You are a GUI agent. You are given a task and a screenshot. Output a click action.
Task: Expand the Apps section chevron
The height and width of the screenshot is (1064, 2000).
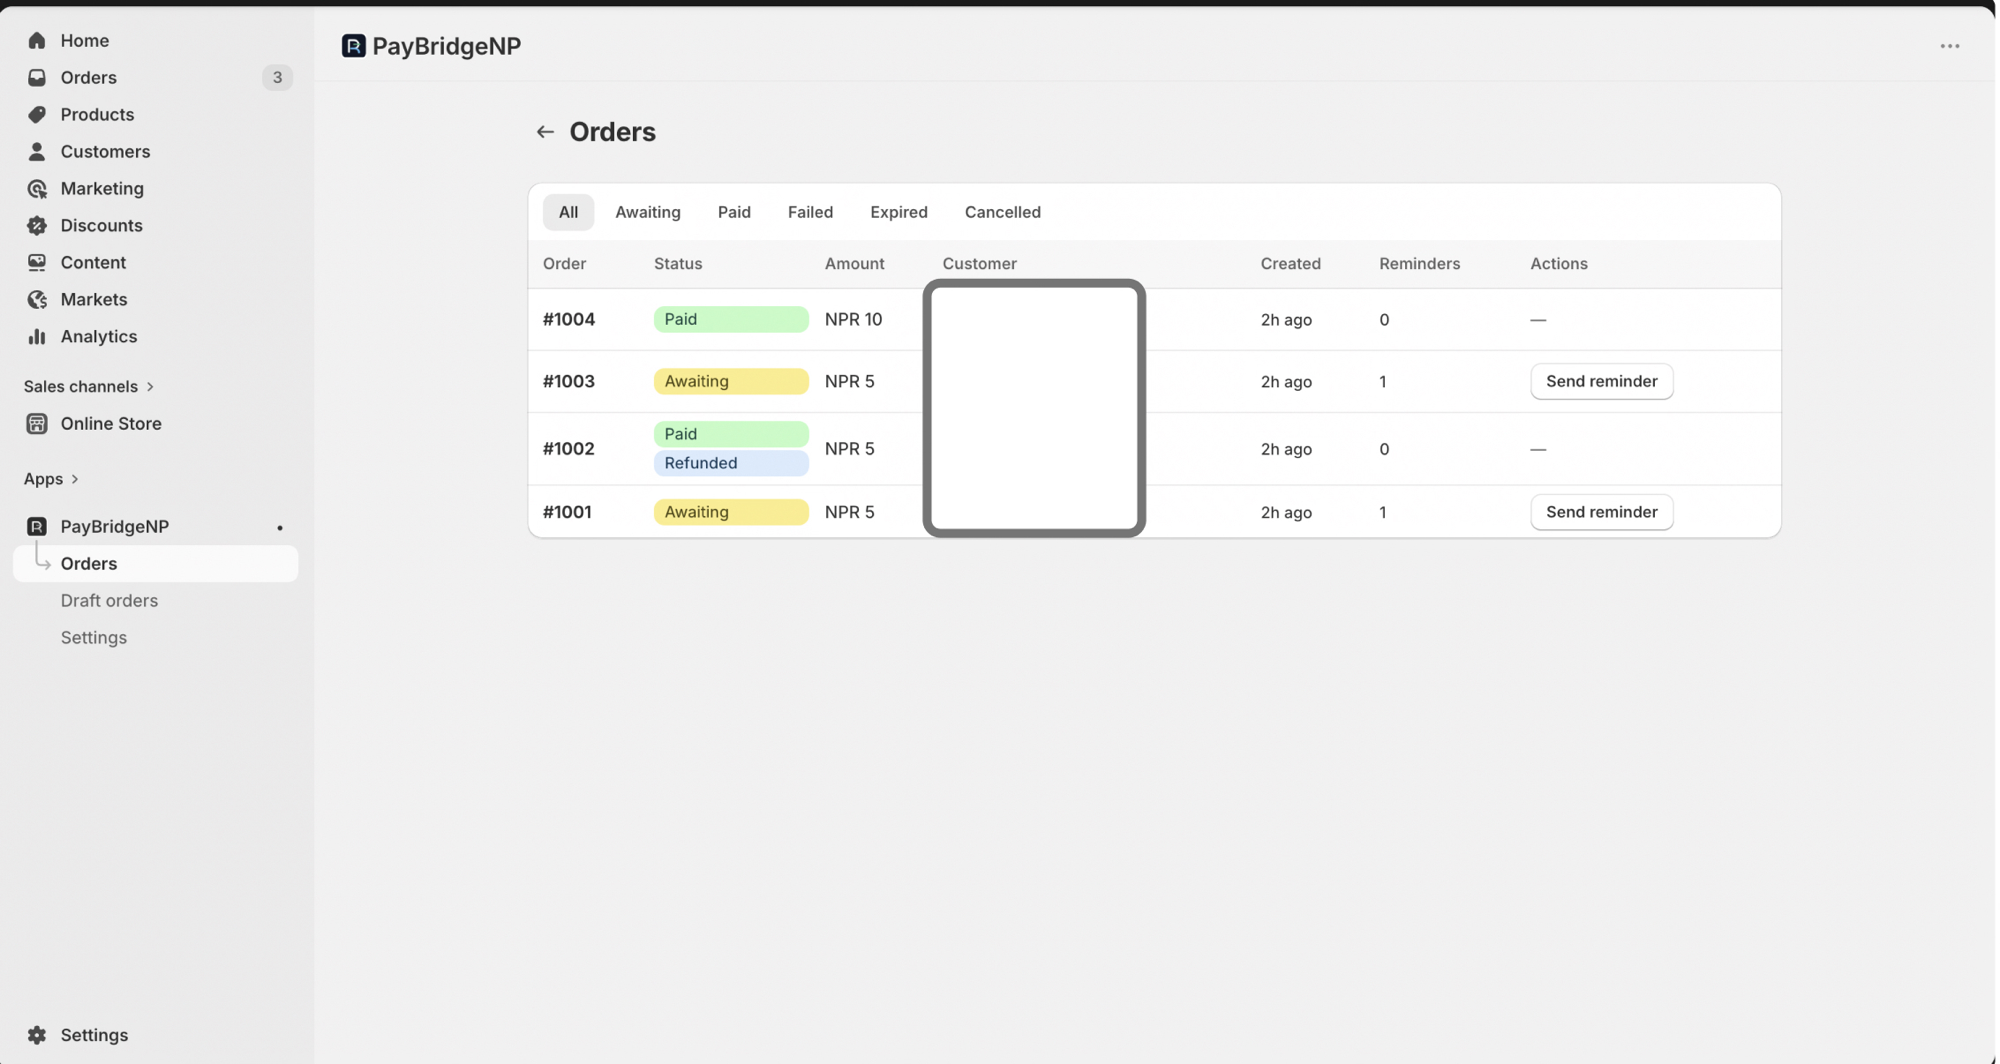[75, 479]
